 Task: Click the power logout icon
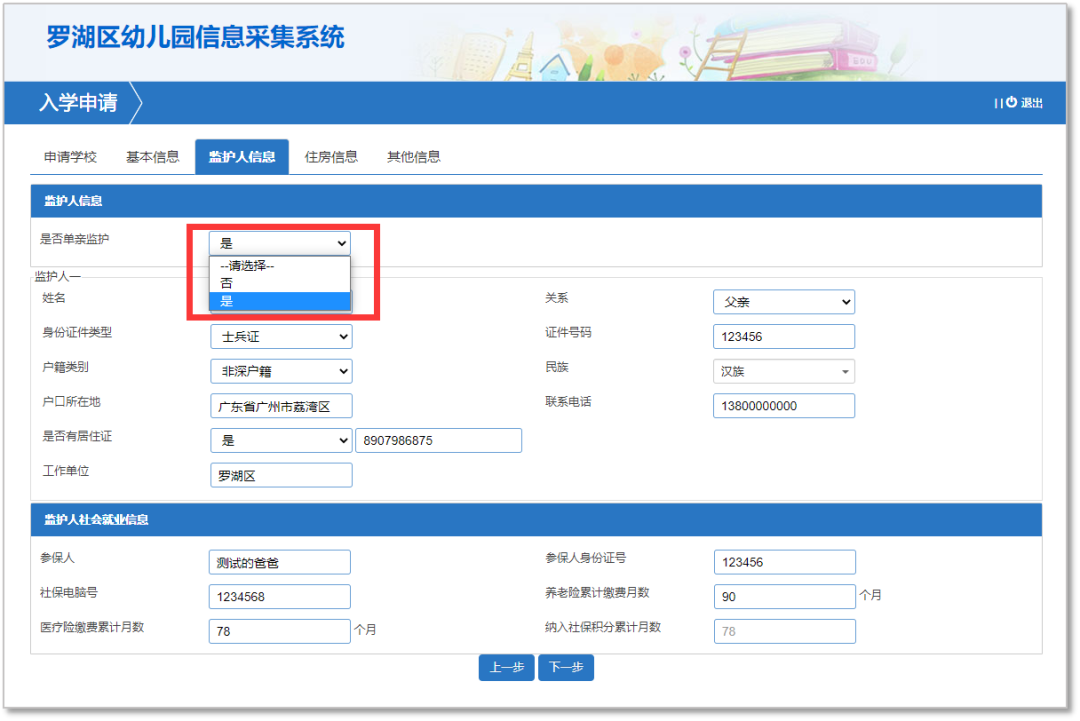(x=1010, y=103)
